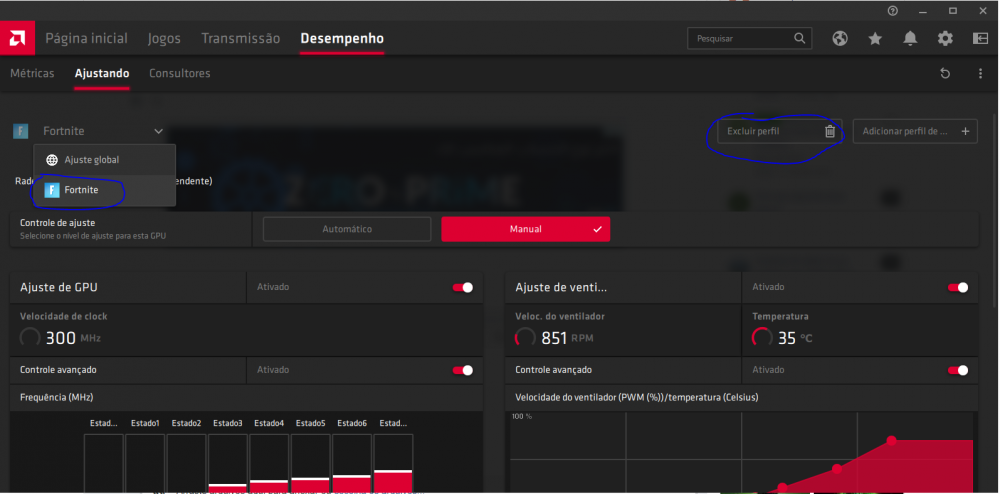
Task: Collapse the Fortnite profile dropdown chevron
Action: pos(158,131)
